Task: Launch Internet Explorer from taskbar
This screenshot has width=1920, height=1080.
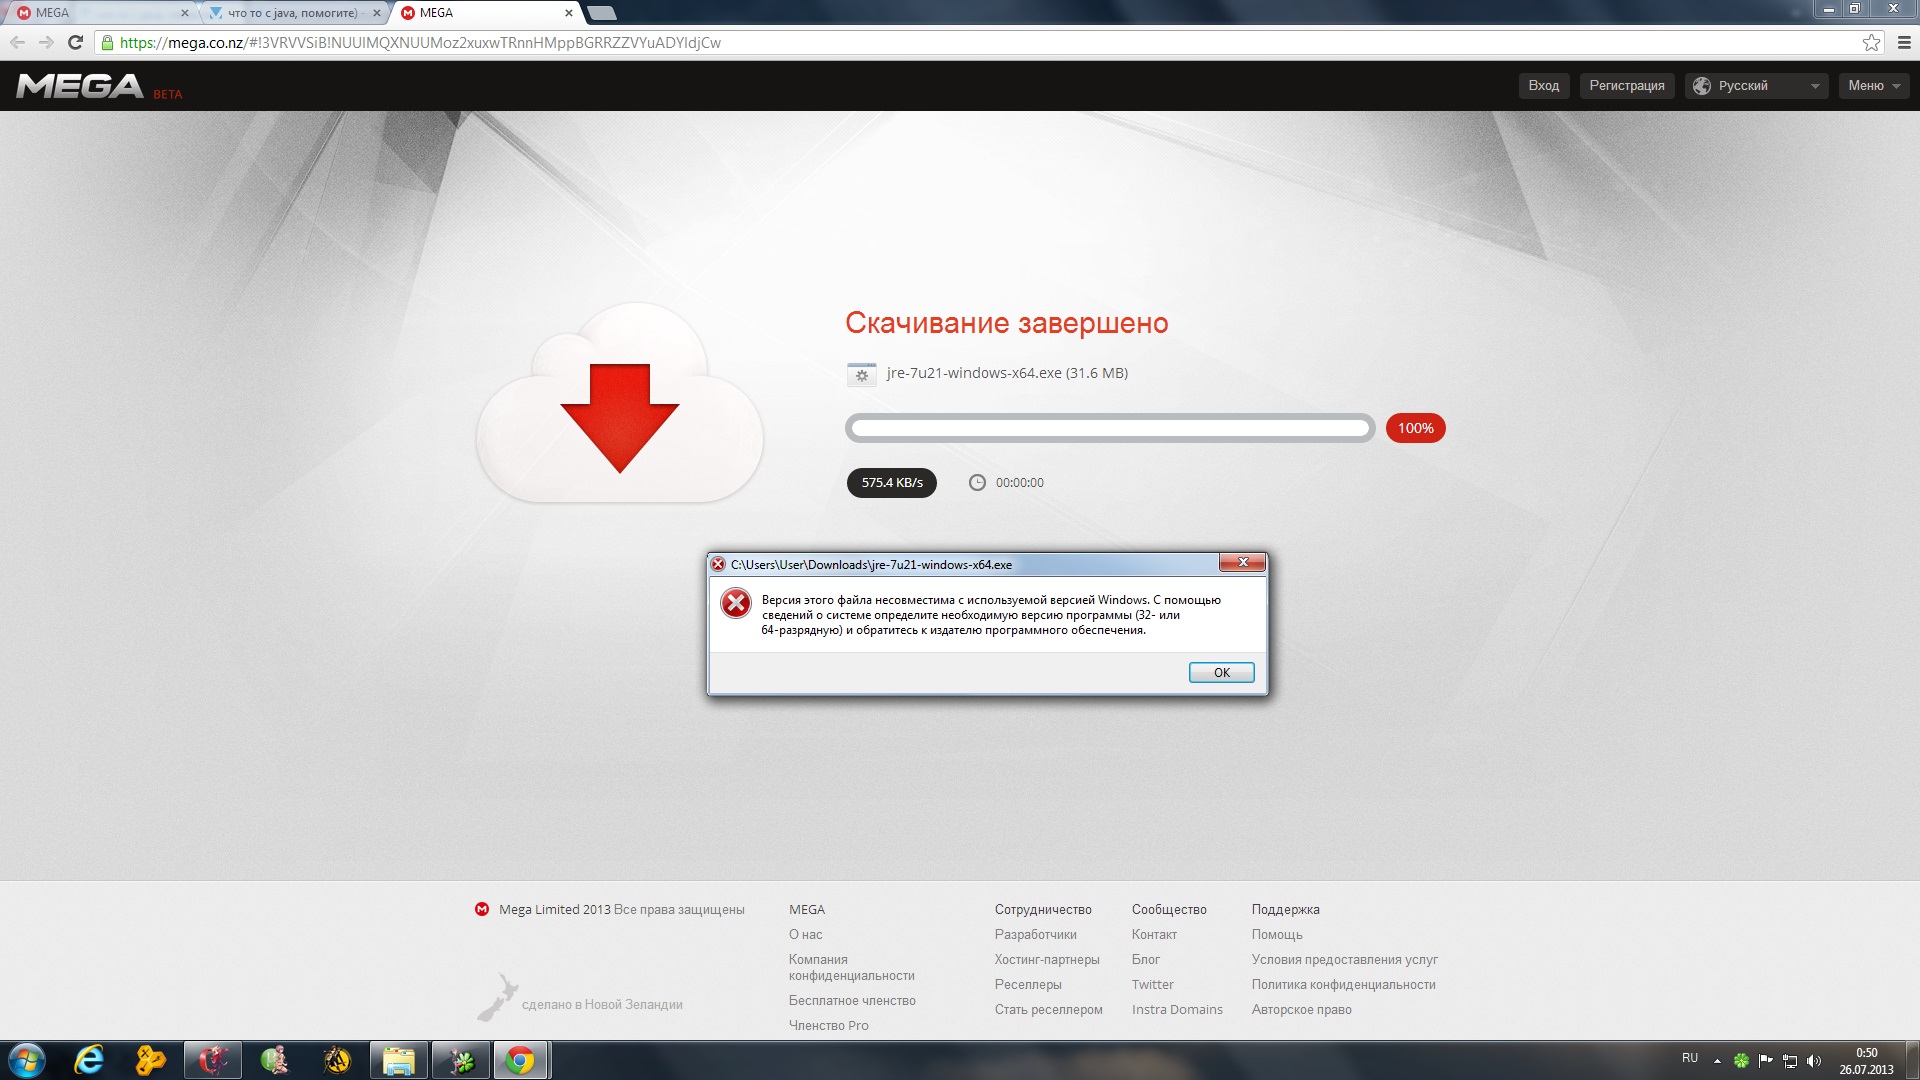Action: [x=89, y=1060]
